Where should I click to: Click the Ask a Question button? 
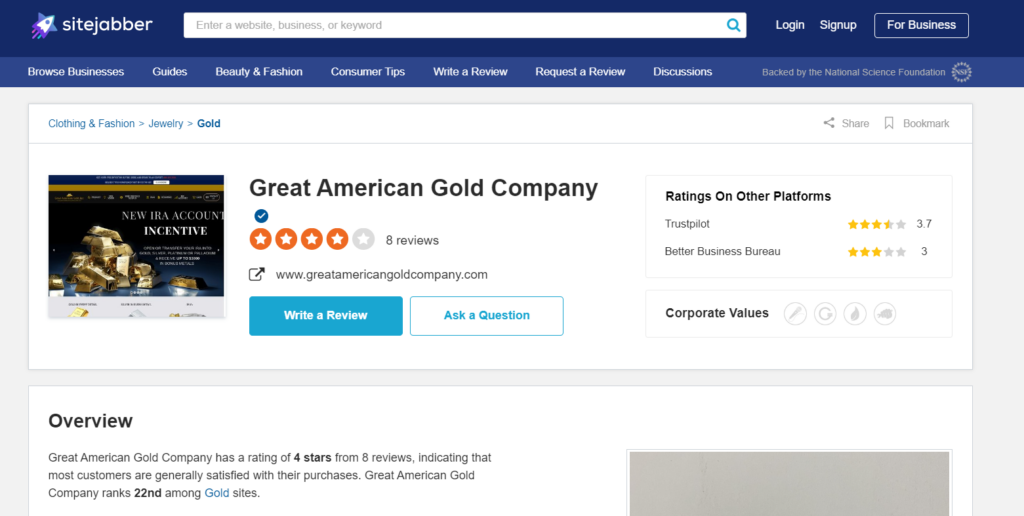tap(487, 315)
